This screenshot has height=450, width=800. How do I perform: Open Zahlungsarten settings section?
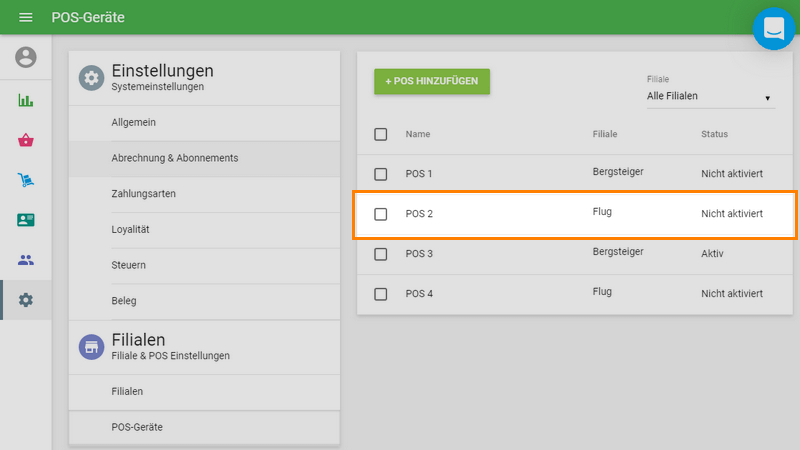tap(204, 194)
